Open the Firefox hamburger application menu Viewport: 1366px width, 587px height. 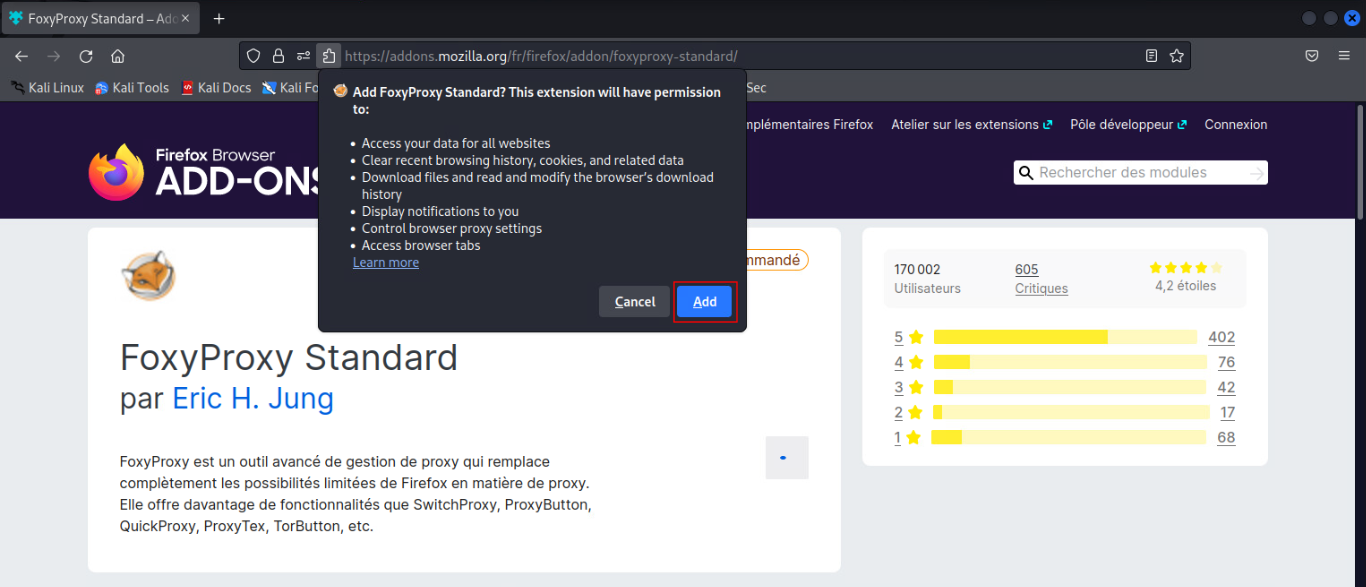coord(1344,56)
